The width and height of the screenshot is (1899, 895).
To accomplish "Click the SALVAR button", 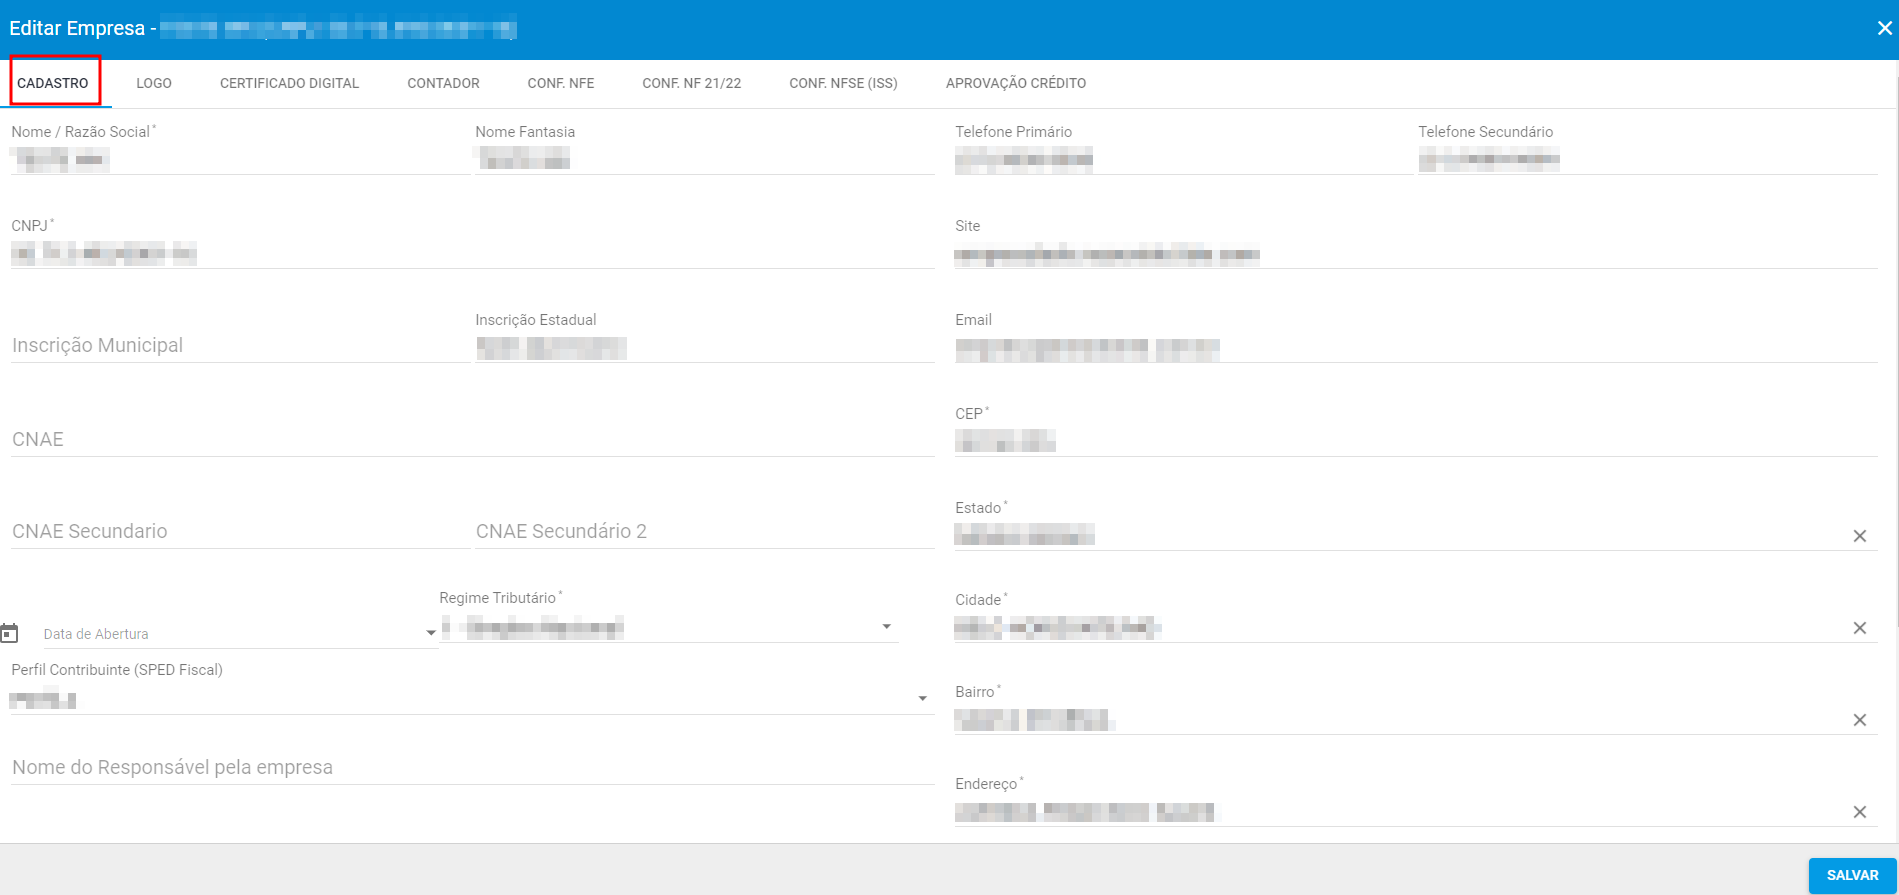I will click(x=1852, y=875).
